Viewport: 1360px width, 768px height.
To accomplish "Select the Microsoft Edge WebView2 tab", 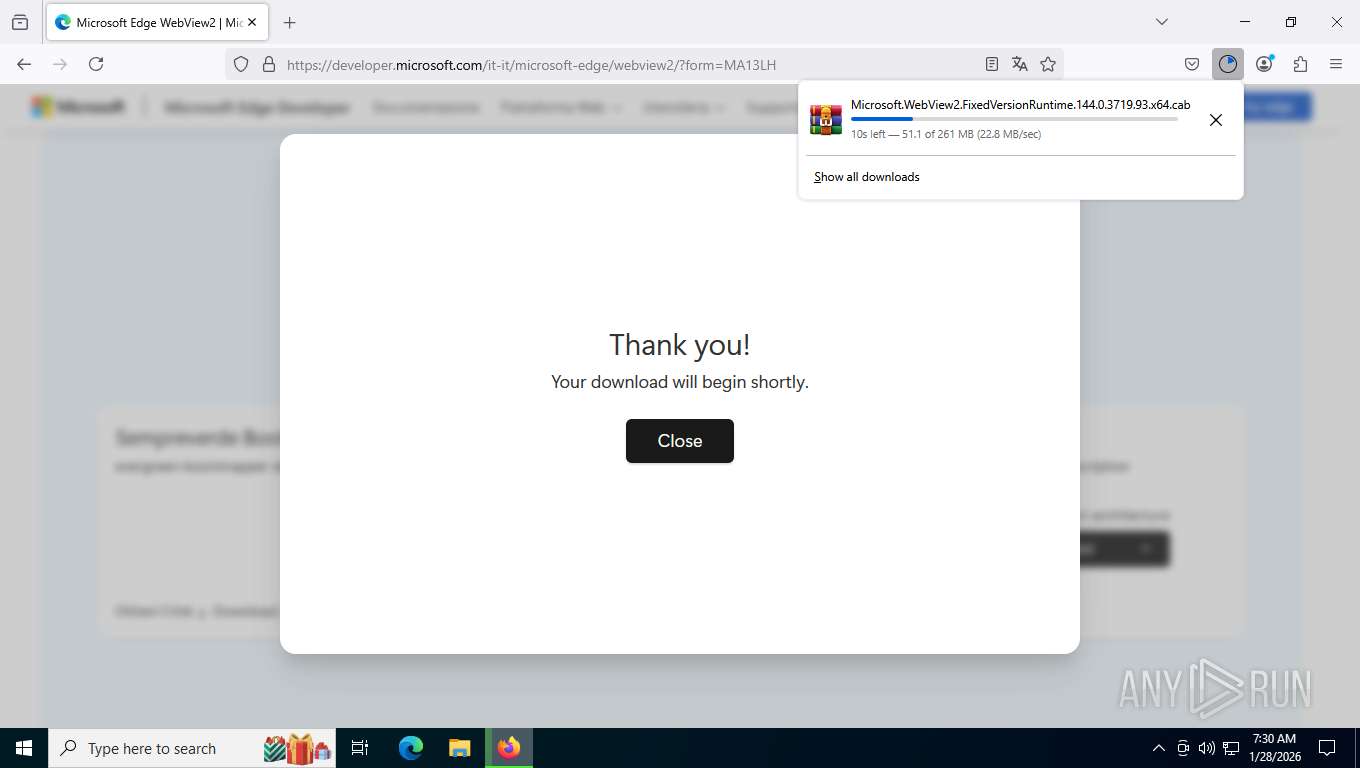I will pyautogui.click(x=156, y=22).
